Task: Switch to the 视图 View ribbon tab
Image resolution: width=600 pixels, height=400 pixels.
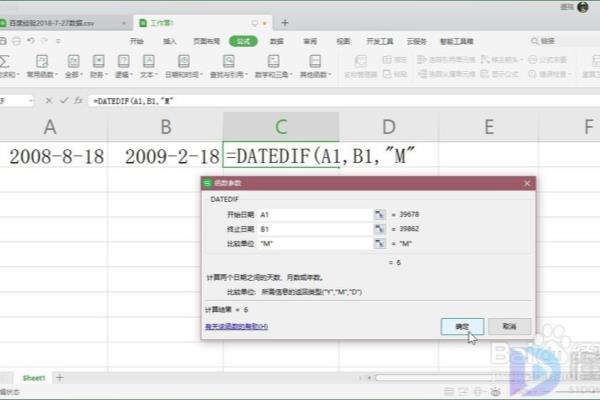Action: coord(343,41)
